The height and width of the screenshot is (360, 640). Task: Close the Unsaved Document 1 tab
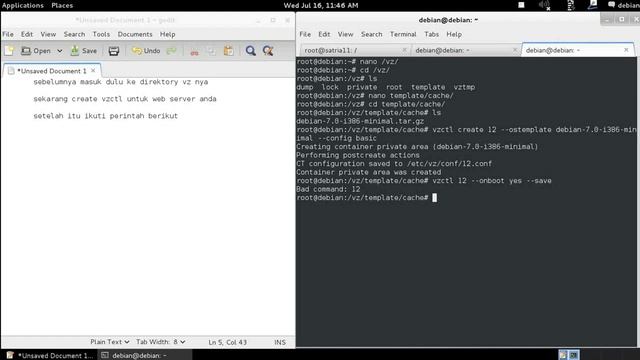[x=93, y=71]
